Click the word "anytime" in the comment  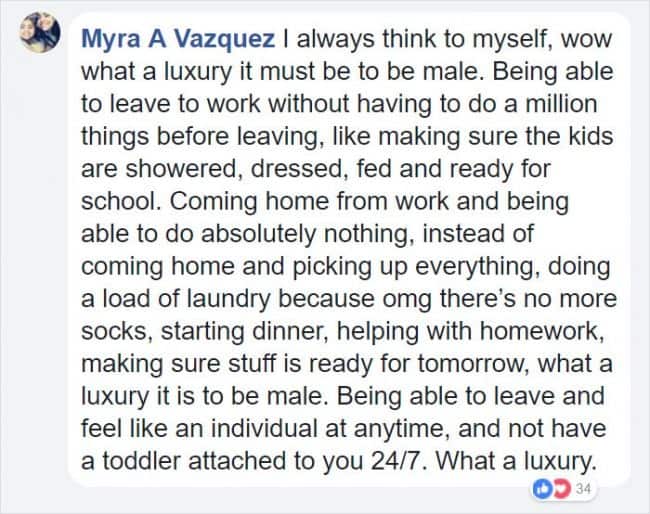(402, 429)
